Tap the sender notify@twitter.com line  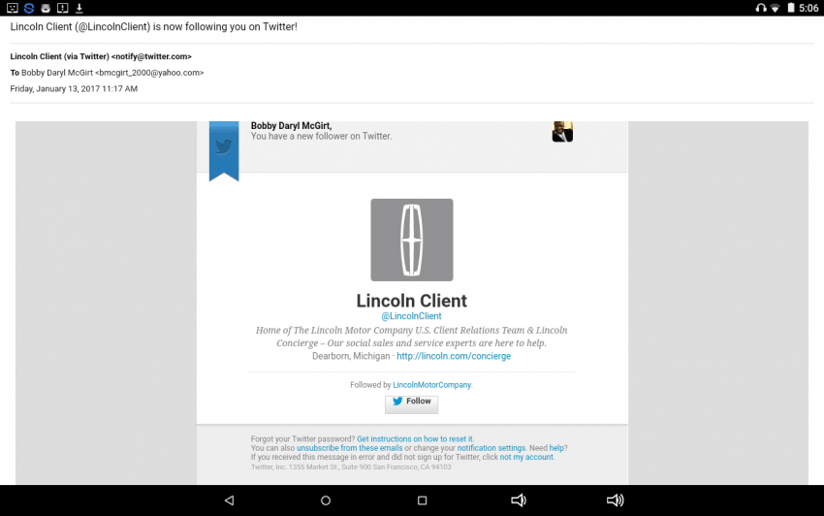[101, 56]
